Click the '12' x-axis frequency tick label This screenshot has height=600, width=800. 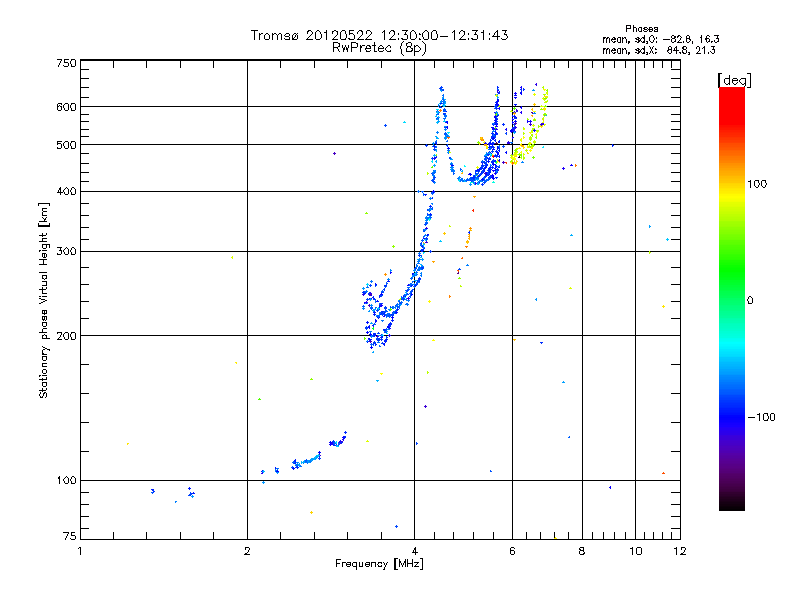[x=680, y=551]
